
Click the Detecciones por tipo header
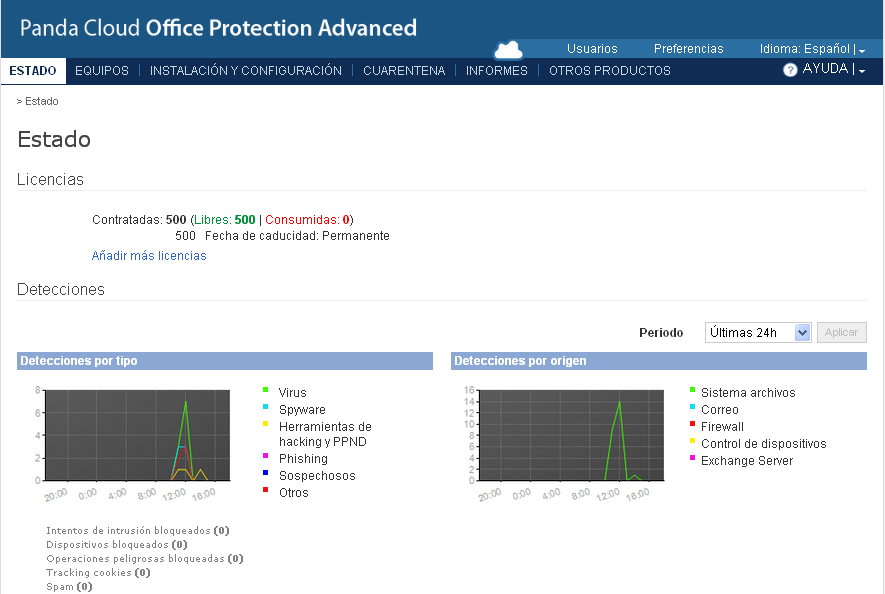[x=225, y=361]
